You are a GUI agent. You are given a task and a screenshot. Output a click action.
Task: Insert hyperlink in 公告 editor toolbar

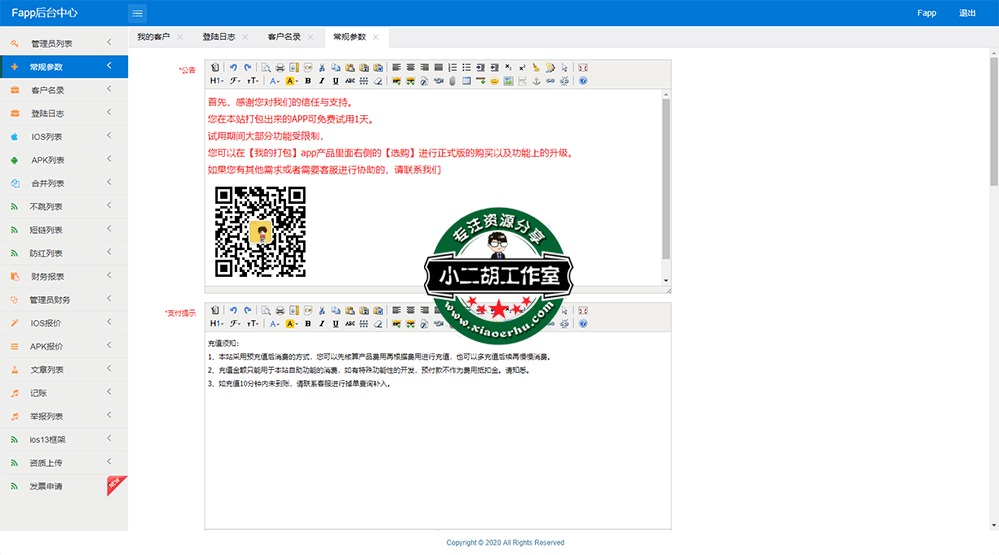550,81
